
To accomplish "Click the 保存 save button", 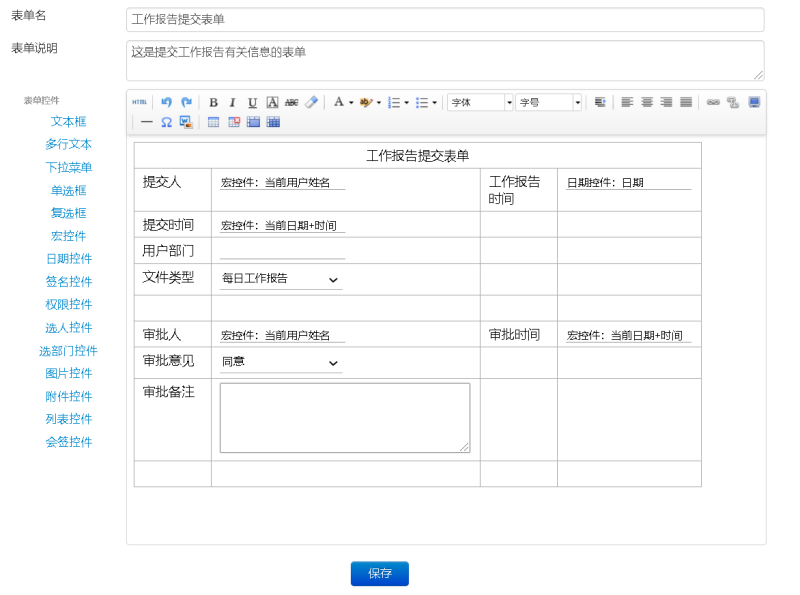I will [379, 573].
